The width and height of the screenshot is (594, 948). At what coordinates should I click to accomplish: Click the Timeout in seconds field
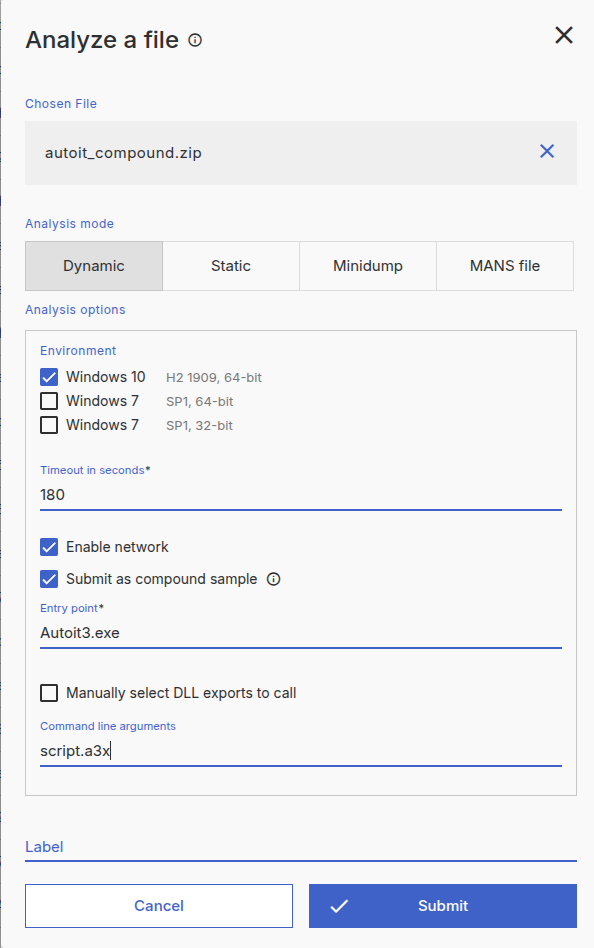coord(301,495)
